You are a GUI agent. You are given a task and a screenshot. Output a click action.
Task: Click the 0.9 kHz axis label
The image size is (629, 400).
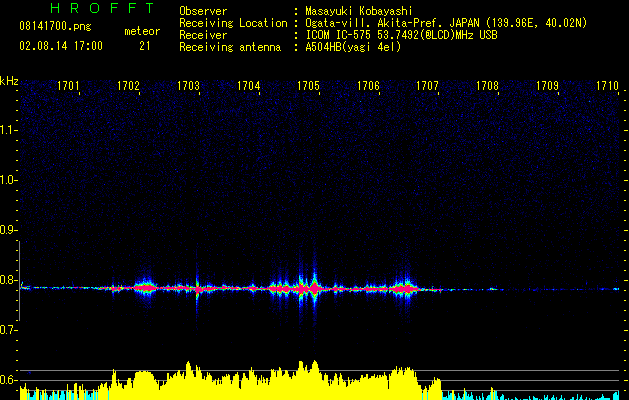[x=7, y=230]
